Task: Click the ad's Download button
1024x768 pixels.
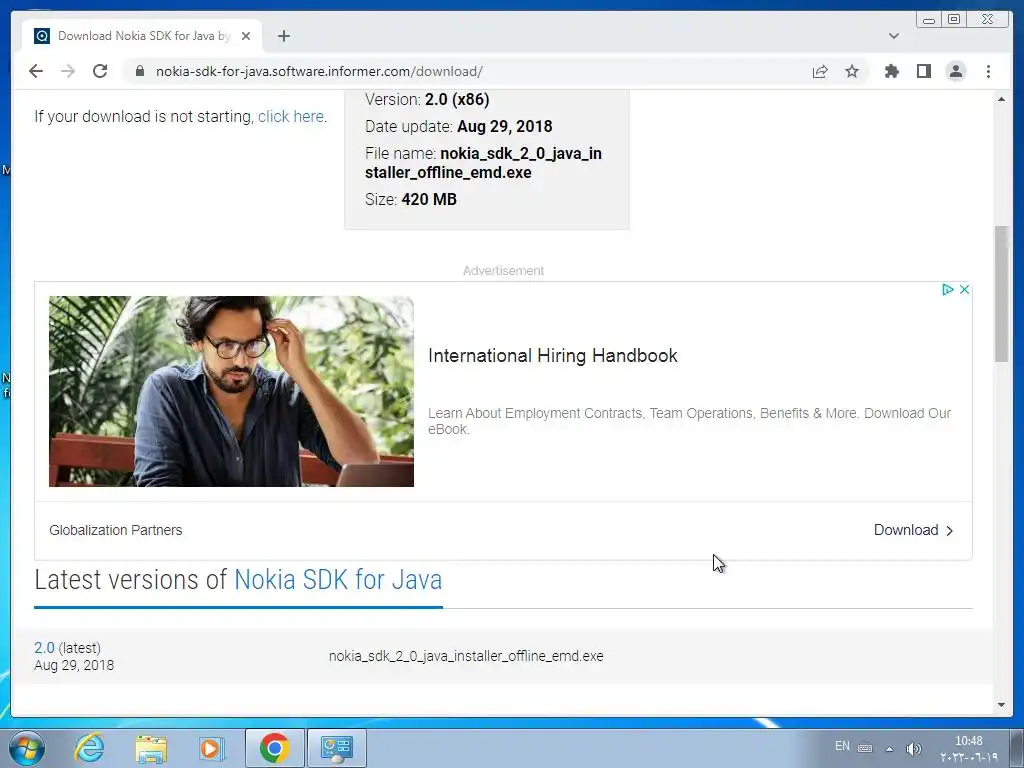Action: pos(913,530)
